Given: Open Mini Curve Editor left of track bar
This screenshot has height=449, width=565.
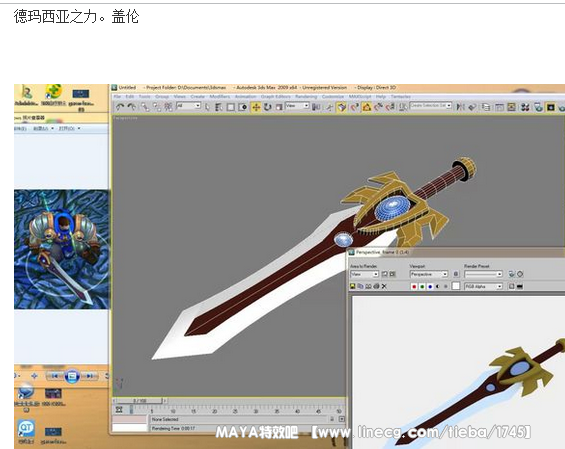Looking at the screenshot, I should (x=119, y=409).
